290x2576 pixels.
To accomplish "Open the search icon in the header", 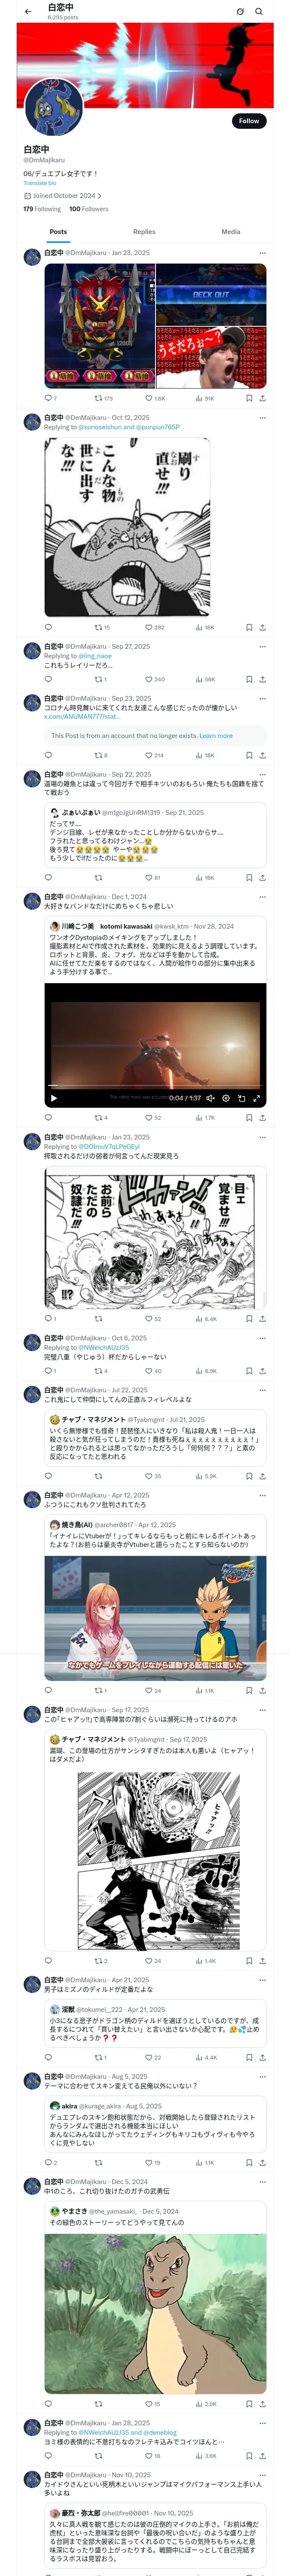I will [259, 12].
